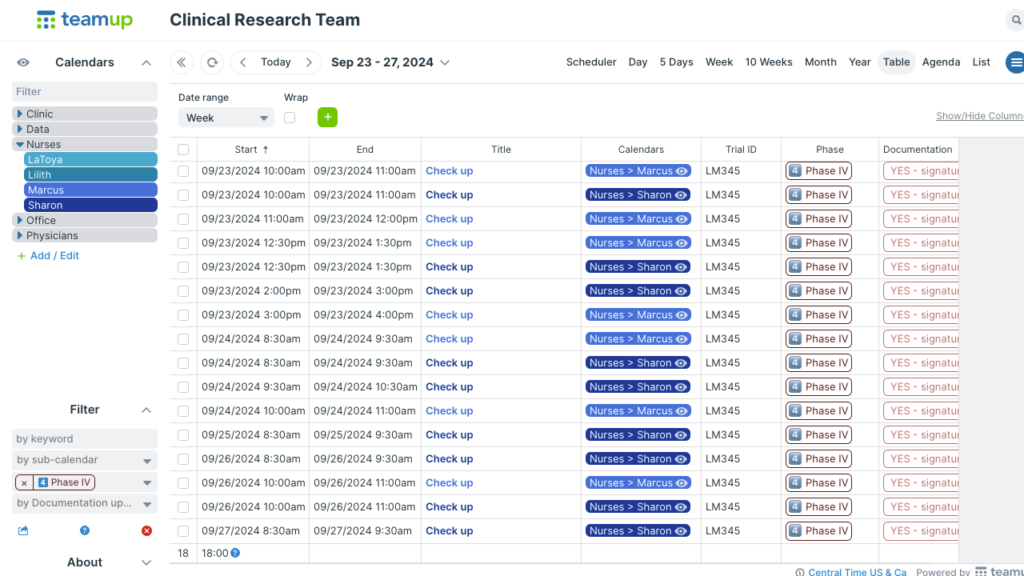Click the green plus add-event button
1024x576 pixels.
click(x=328, y=118)
